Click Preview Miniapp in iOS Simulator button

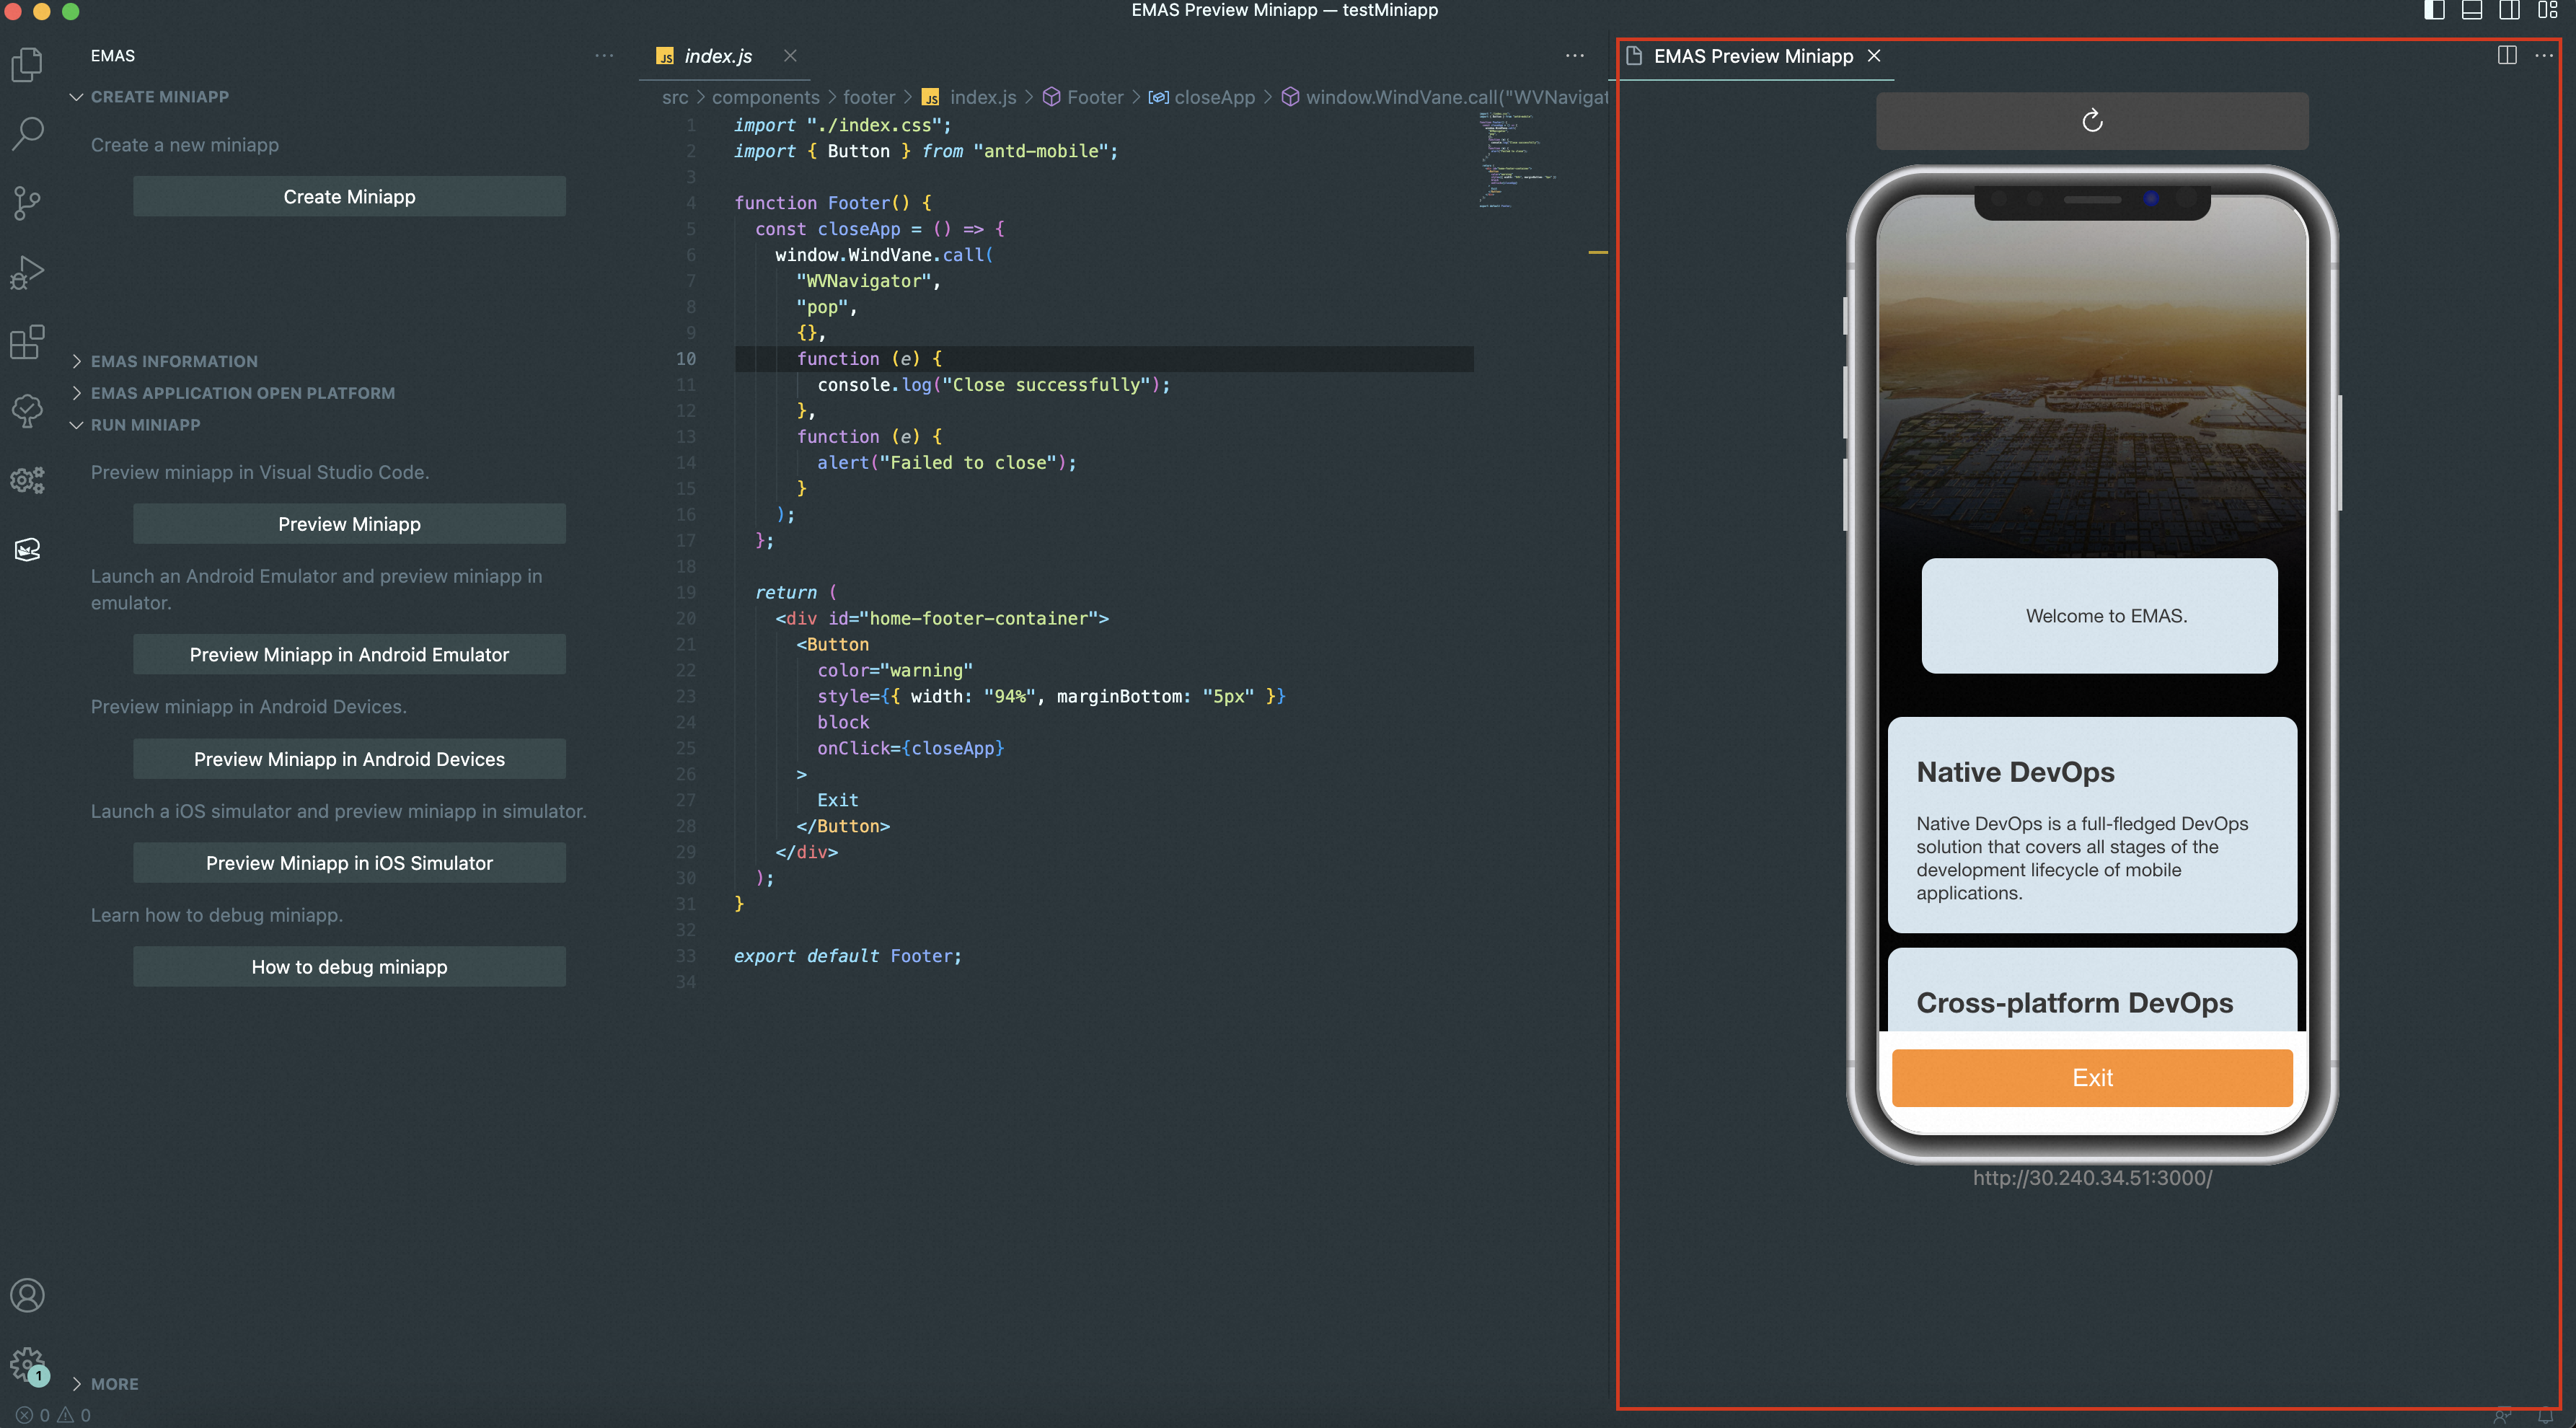click(349, 863)
